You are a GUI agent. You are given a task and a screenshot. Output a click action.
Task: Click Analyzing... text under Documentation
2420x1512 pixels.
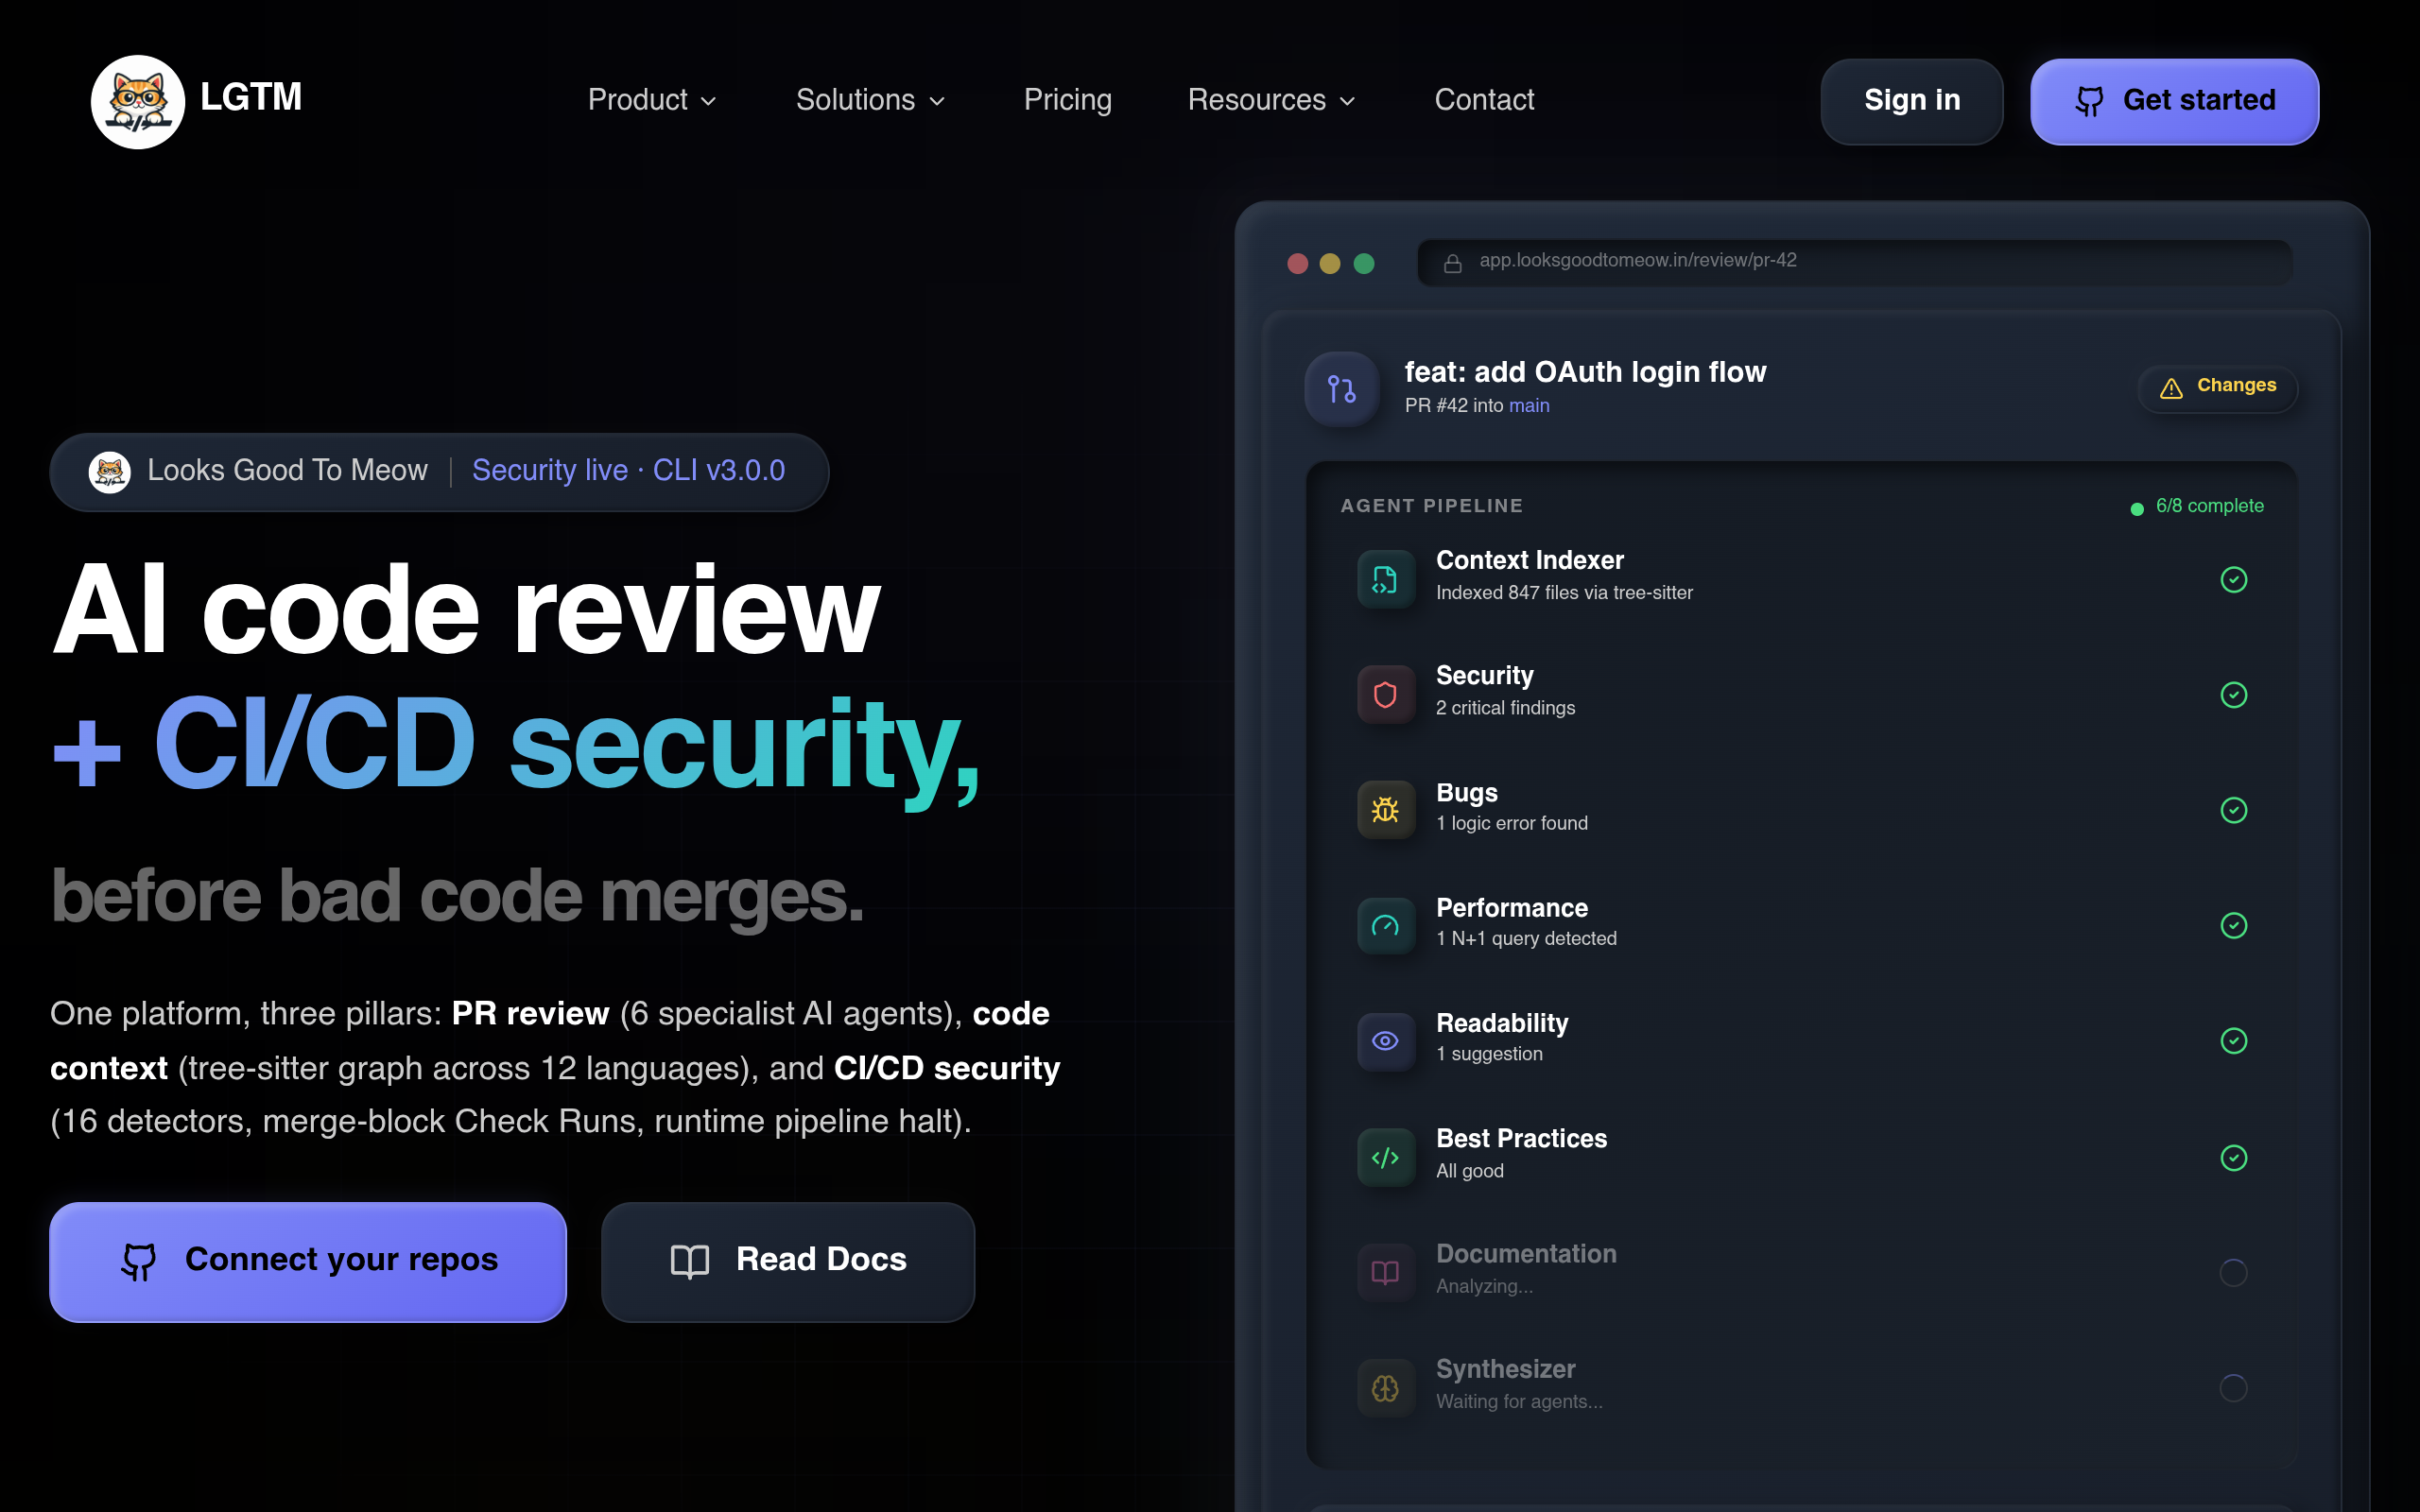(x=1484, y=1286)
